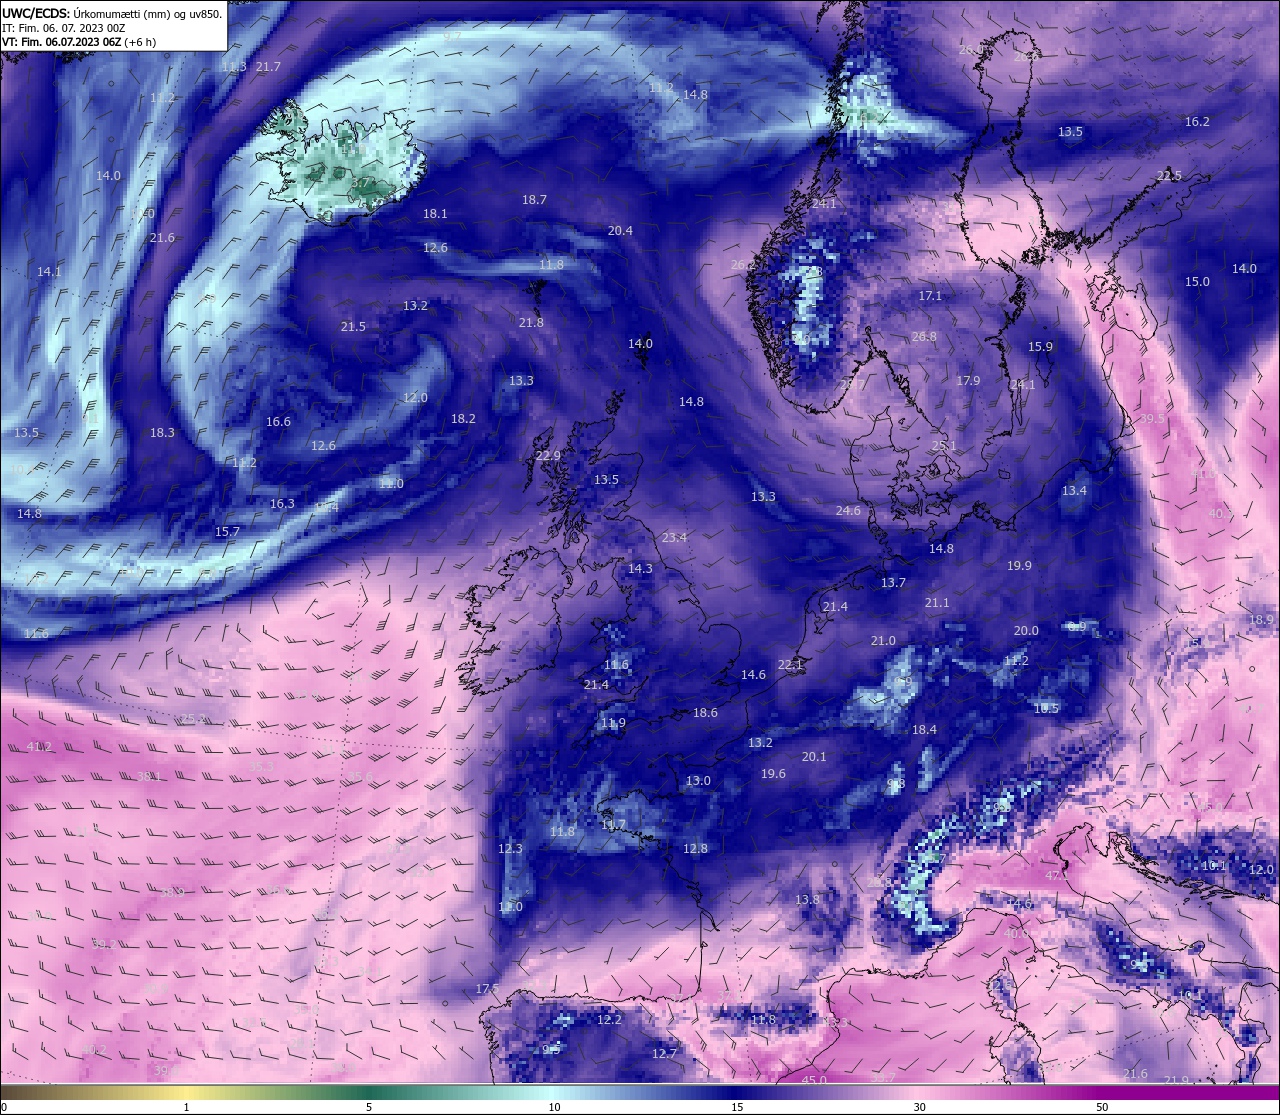Click the value 18.6 over the English Channel

[x=705, y=713]
